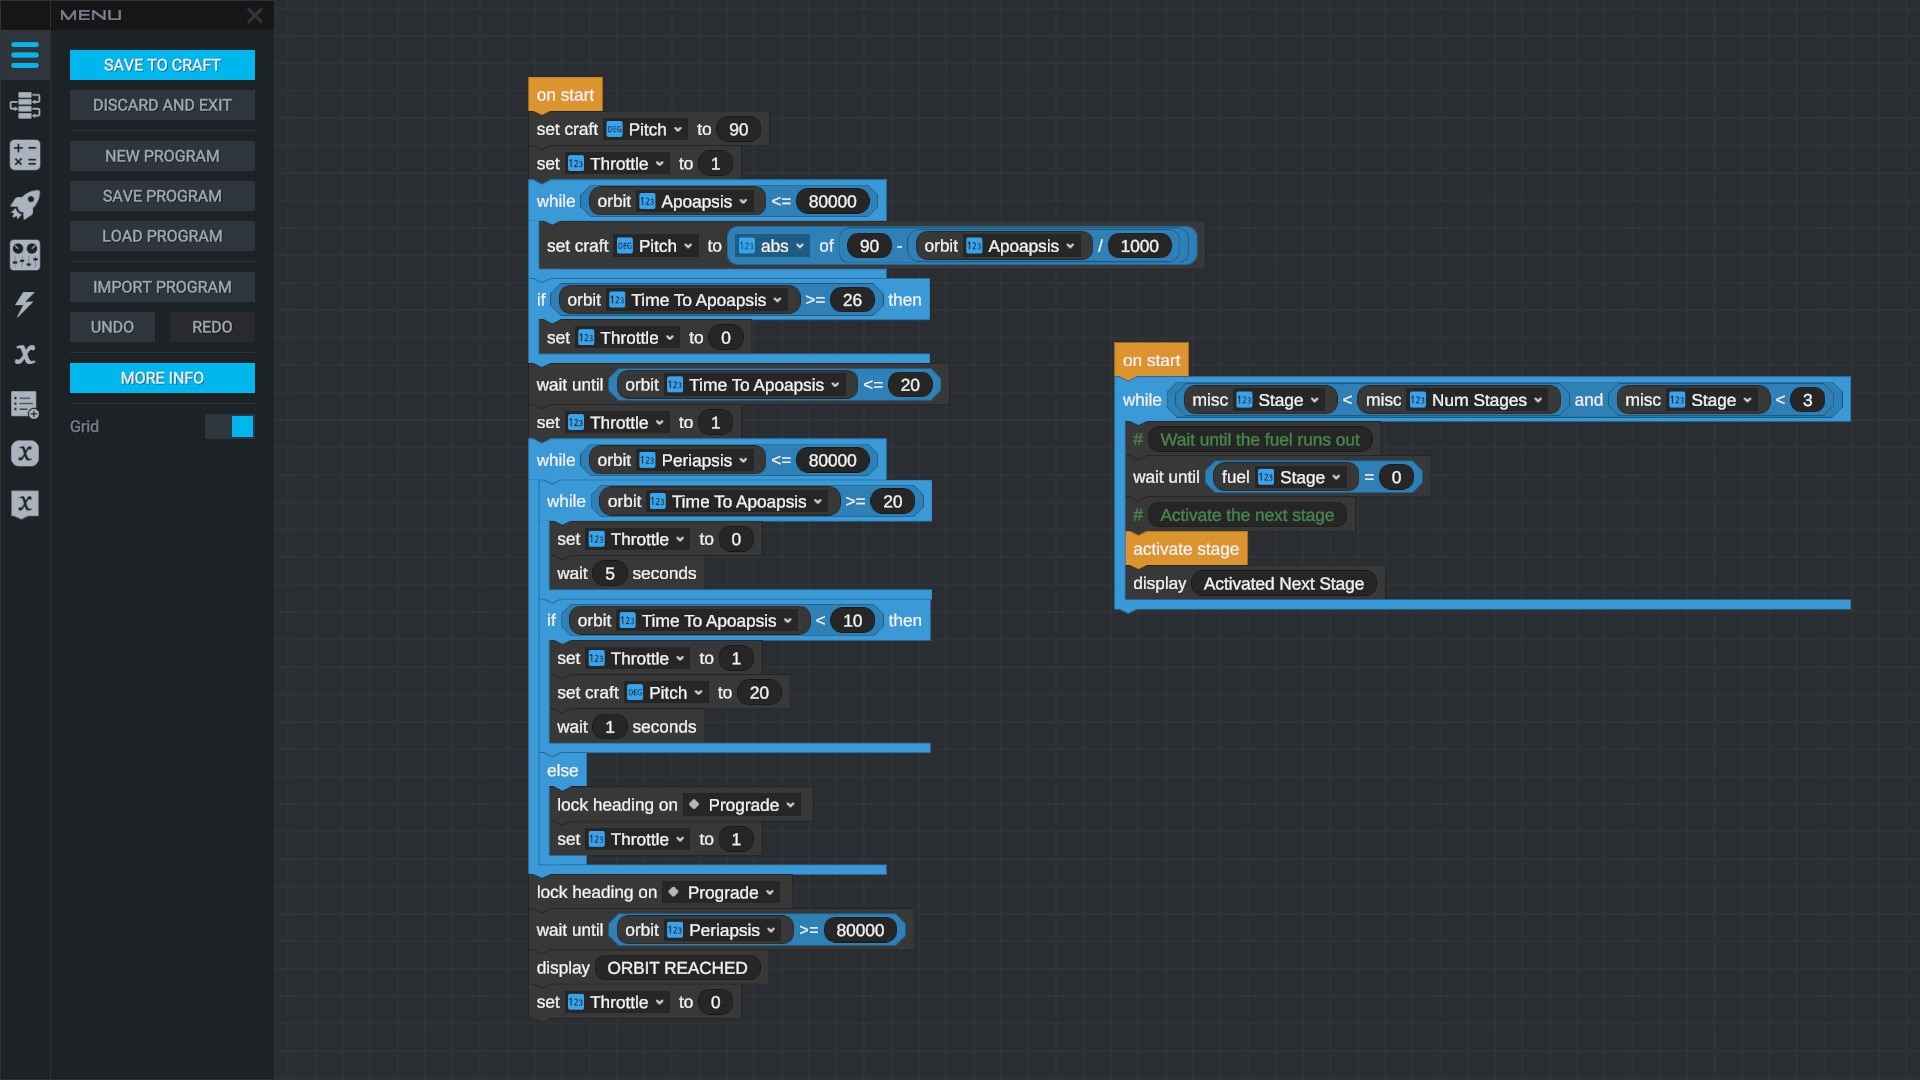Open the hamburger menu icon

point(25,55)
